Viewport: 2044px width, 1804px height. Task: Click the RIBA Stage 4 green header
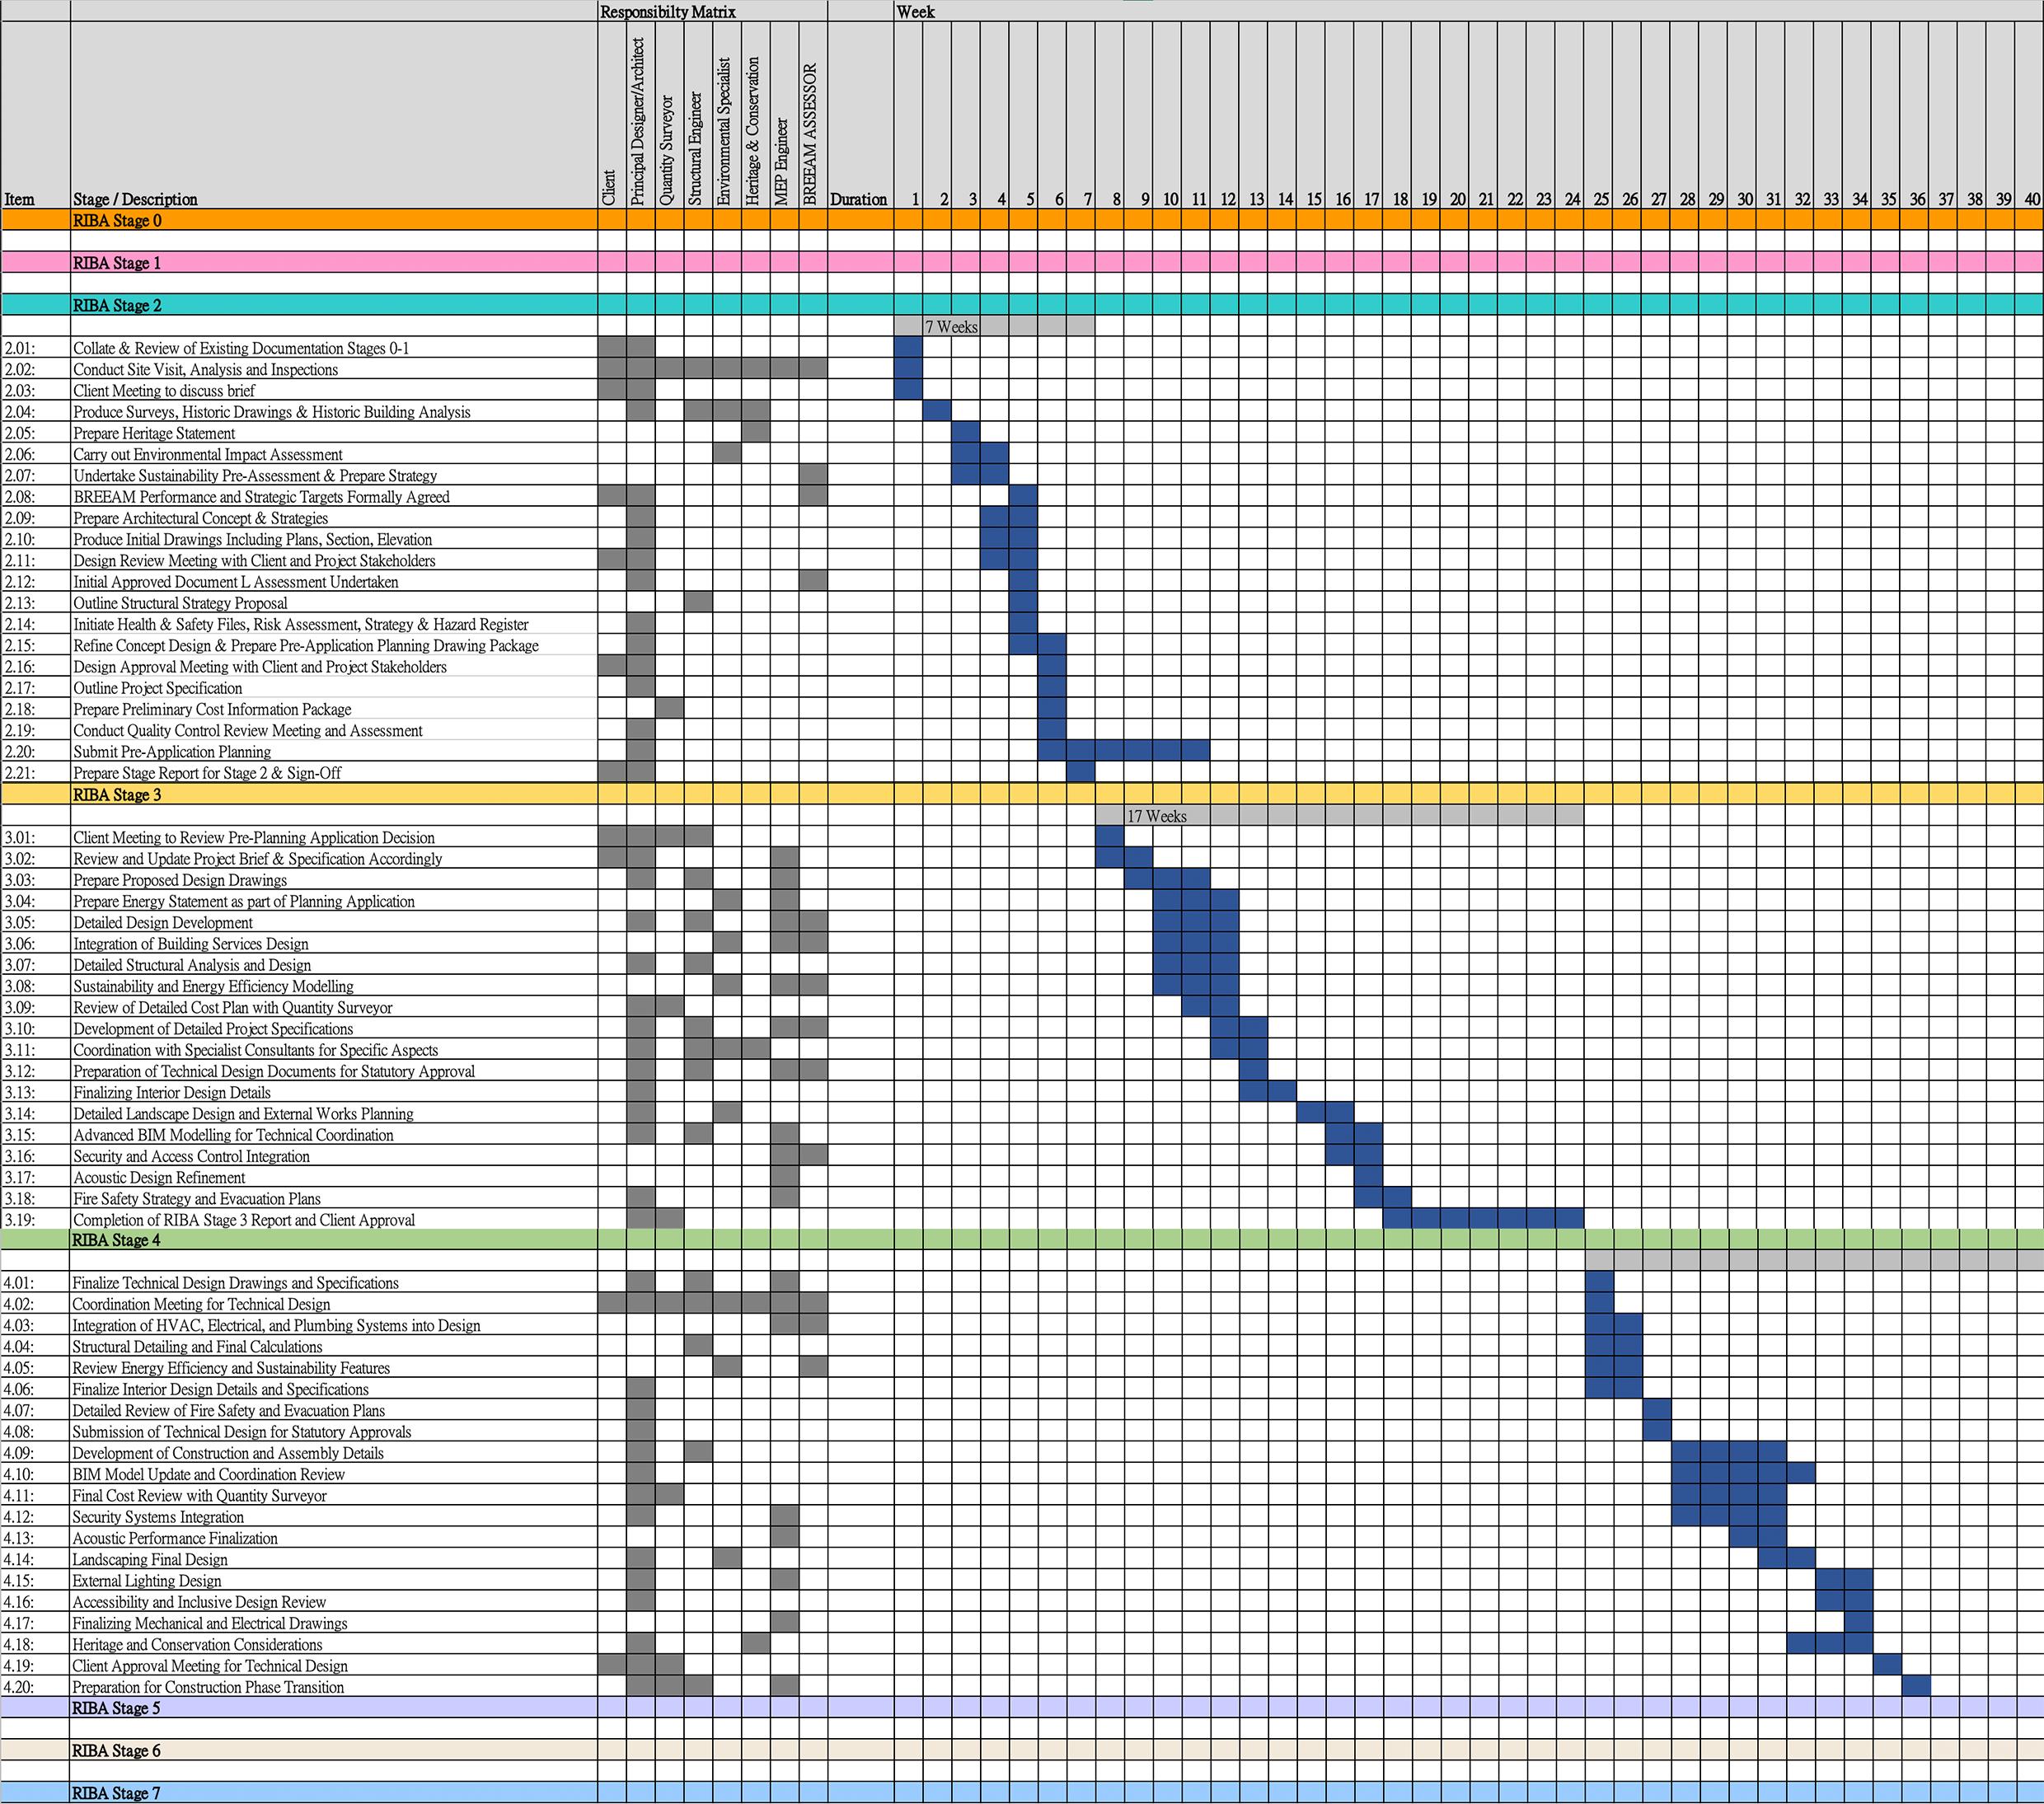point(116,1240)
